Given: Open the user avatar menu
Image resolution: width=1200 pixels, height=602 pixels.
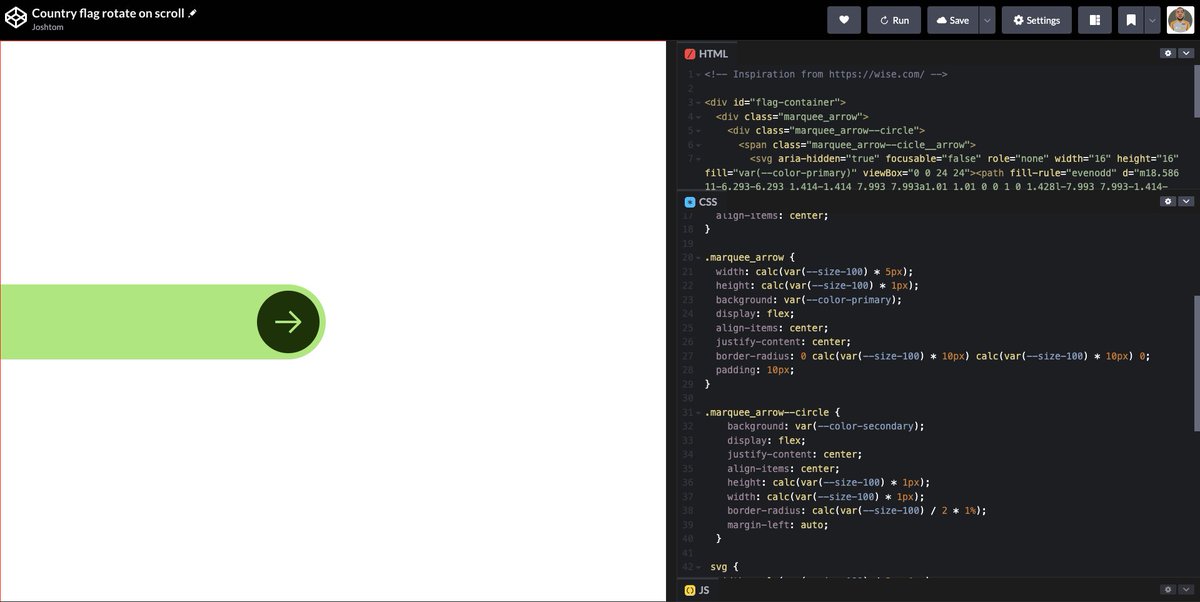Looking at the screenshot, I should [x=1181, y=20].
